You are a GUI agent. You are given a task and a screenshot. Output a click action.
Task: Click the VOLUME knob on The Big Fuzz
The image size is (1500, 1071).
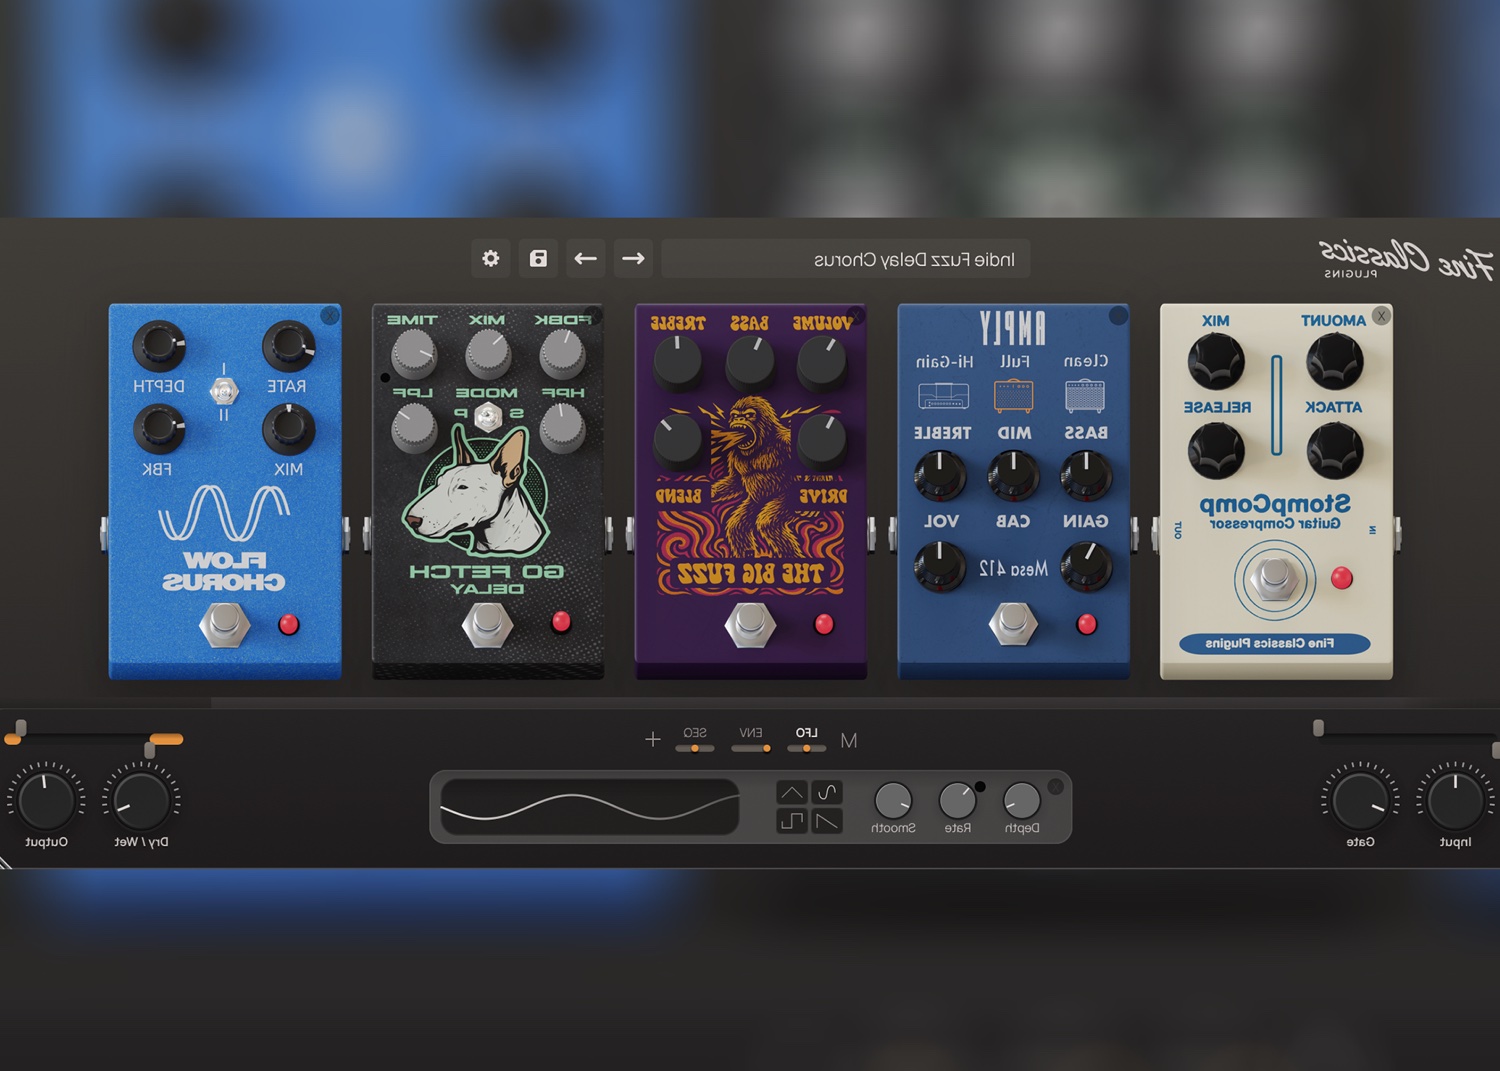pyautogui.click(x=822, y=361)
